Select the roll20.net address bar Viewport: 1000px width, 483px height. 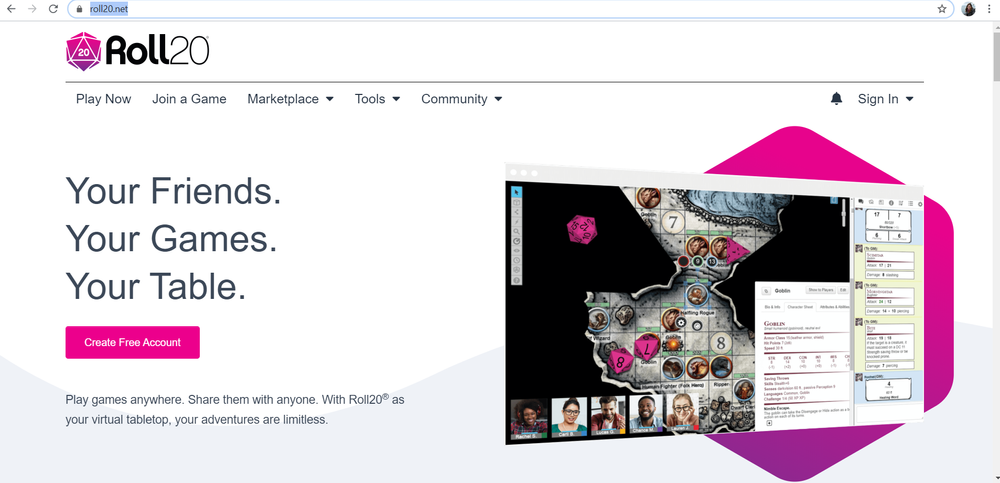coord(510,9)
